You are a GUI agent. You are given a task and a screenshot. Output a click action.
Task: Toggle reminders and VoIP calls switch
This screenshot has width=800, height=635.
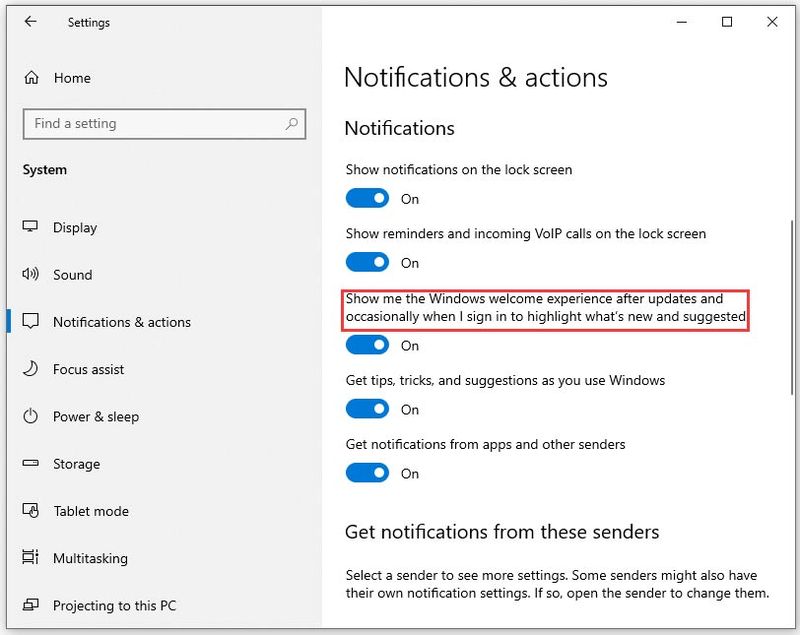pyautogui.click(x=367, y=262)
